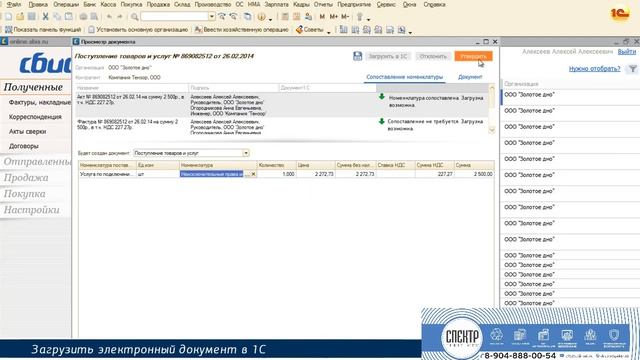Expand Покупка sidebar section
Viewport: 640px width, 360px height.
pos(24,194)
